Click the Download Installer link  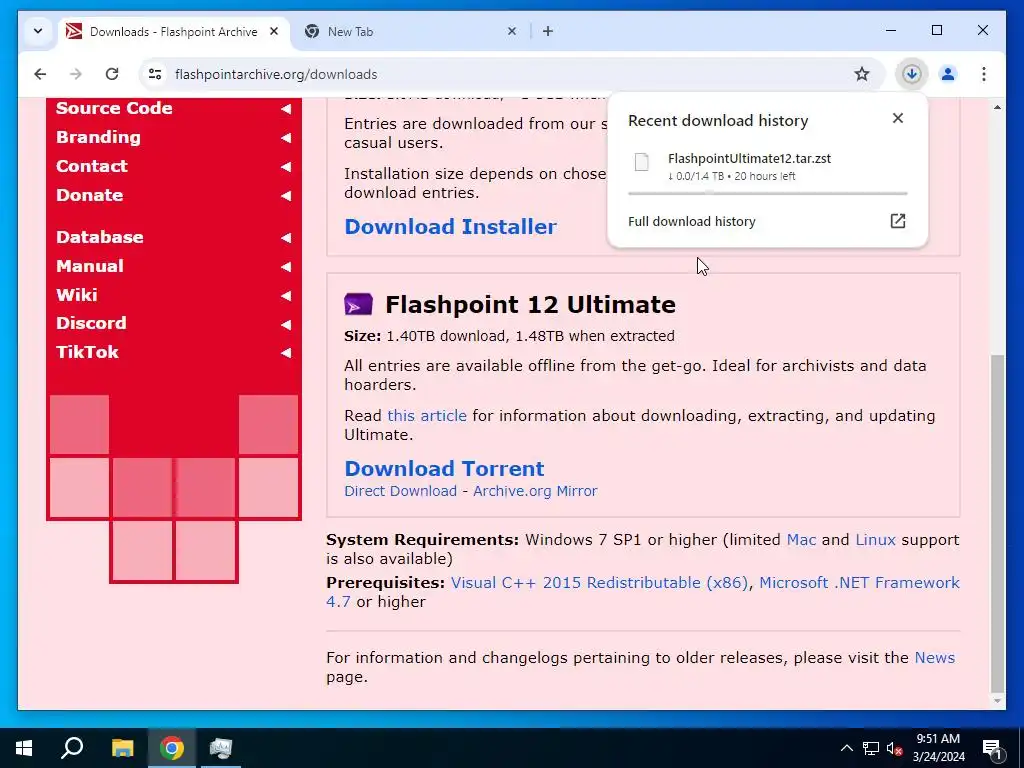pyautogui.click(x=451, y=227)
